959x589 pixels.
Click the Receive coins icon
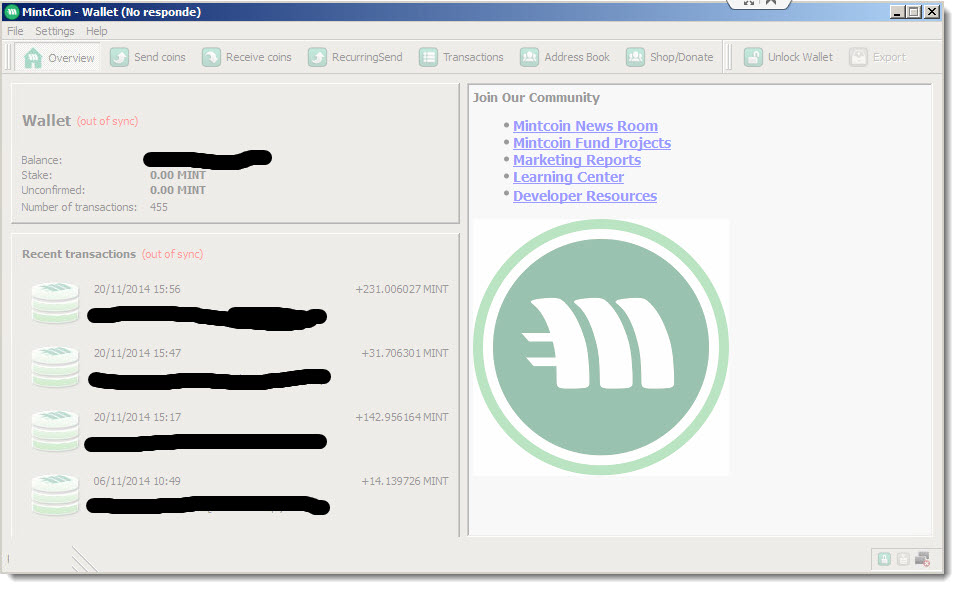click(211, 57)
